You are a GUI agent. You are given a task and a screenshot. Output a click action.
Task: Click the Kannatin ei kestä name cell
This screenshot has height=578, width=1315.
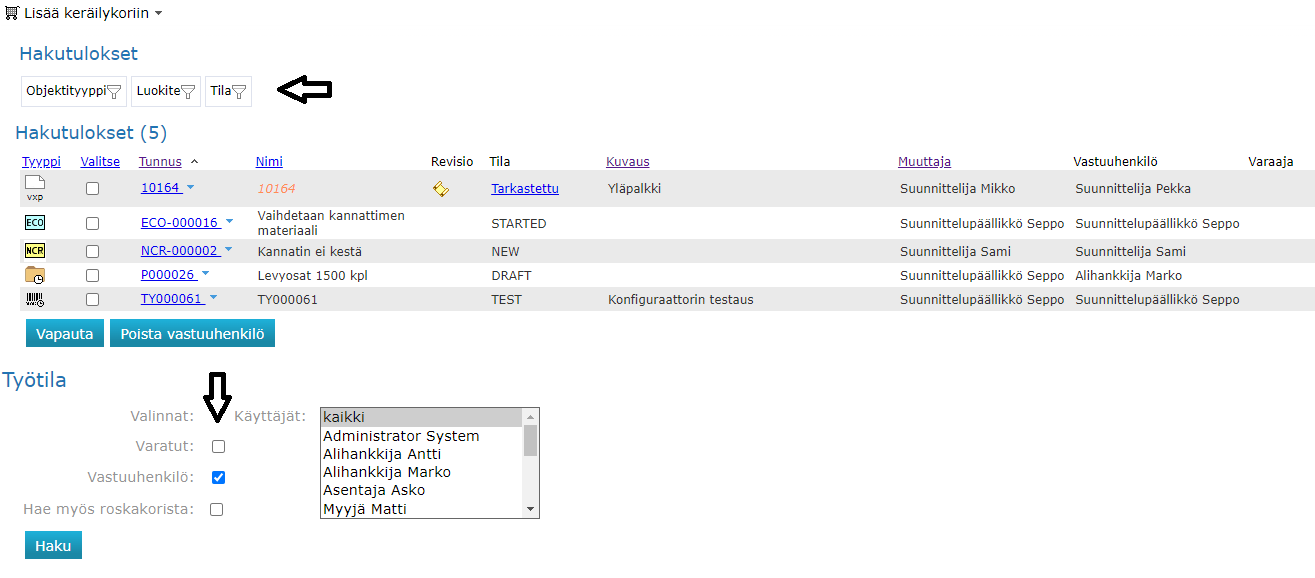[x=310, y=251]
